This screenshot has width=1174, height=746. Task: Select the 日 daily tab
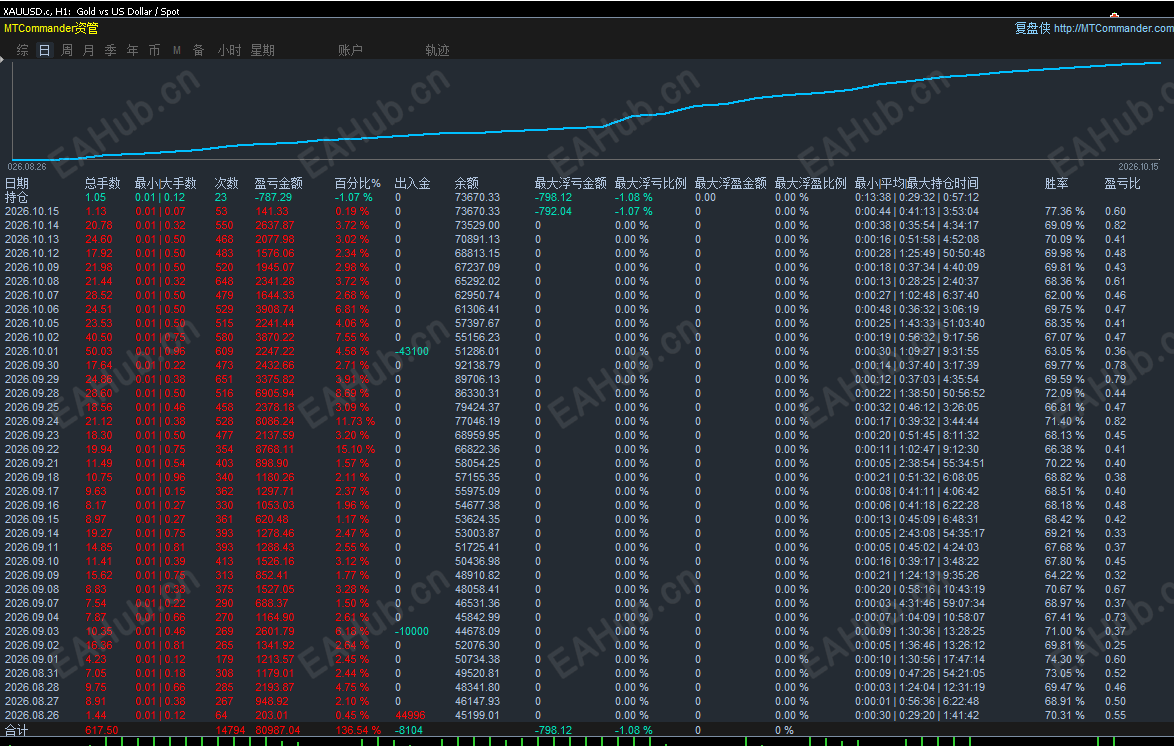(45, 50)
